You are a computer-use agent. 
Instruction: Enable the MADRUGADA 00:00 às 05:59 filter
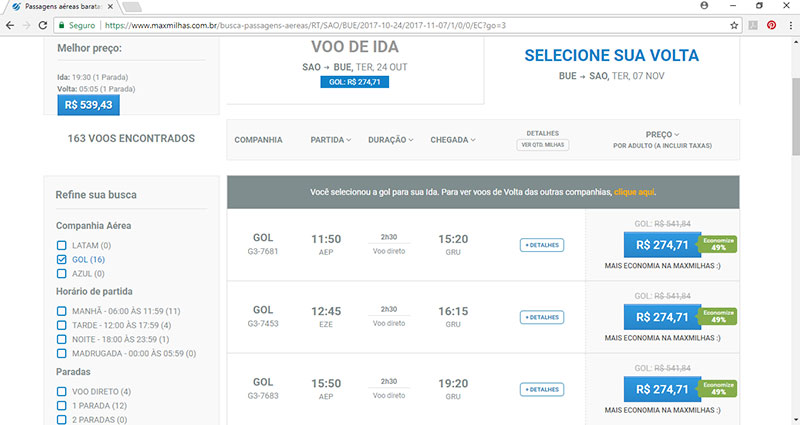(x=62, y=354)
